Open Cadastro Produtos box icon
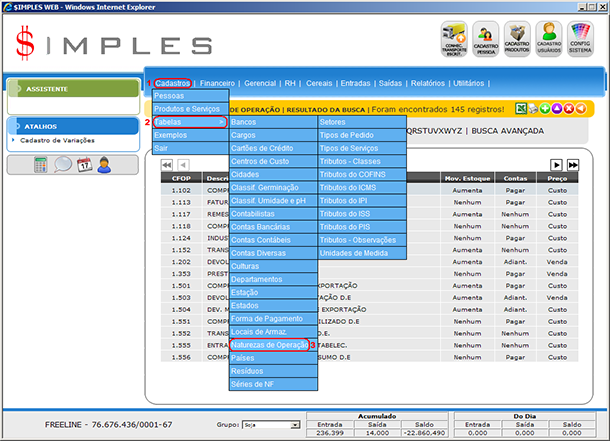610x441 pixels. click(517, 38)
